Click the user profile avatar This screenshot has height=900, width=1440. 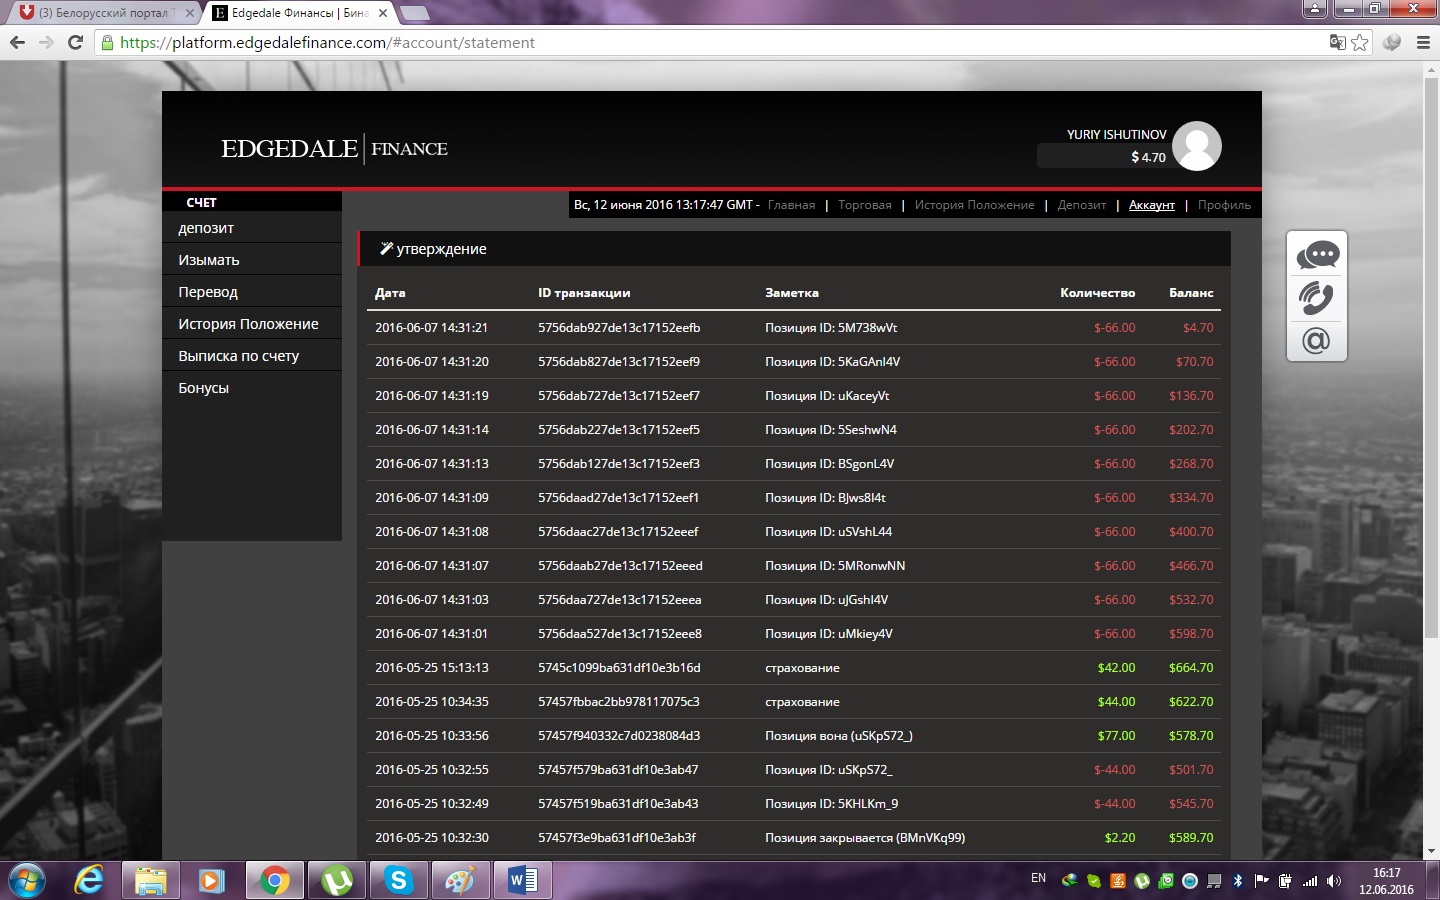click(x=1197, y=146)
